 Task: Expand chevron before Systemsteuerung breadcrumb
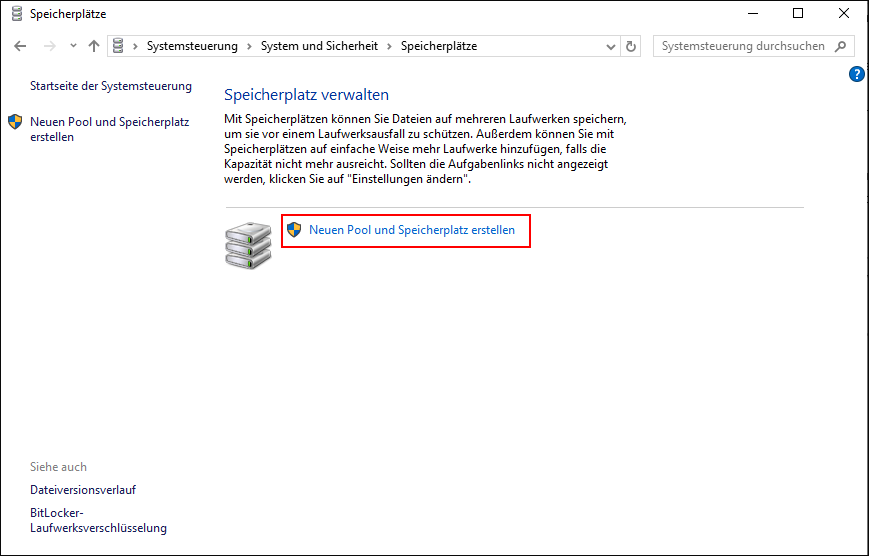(135, 46)
